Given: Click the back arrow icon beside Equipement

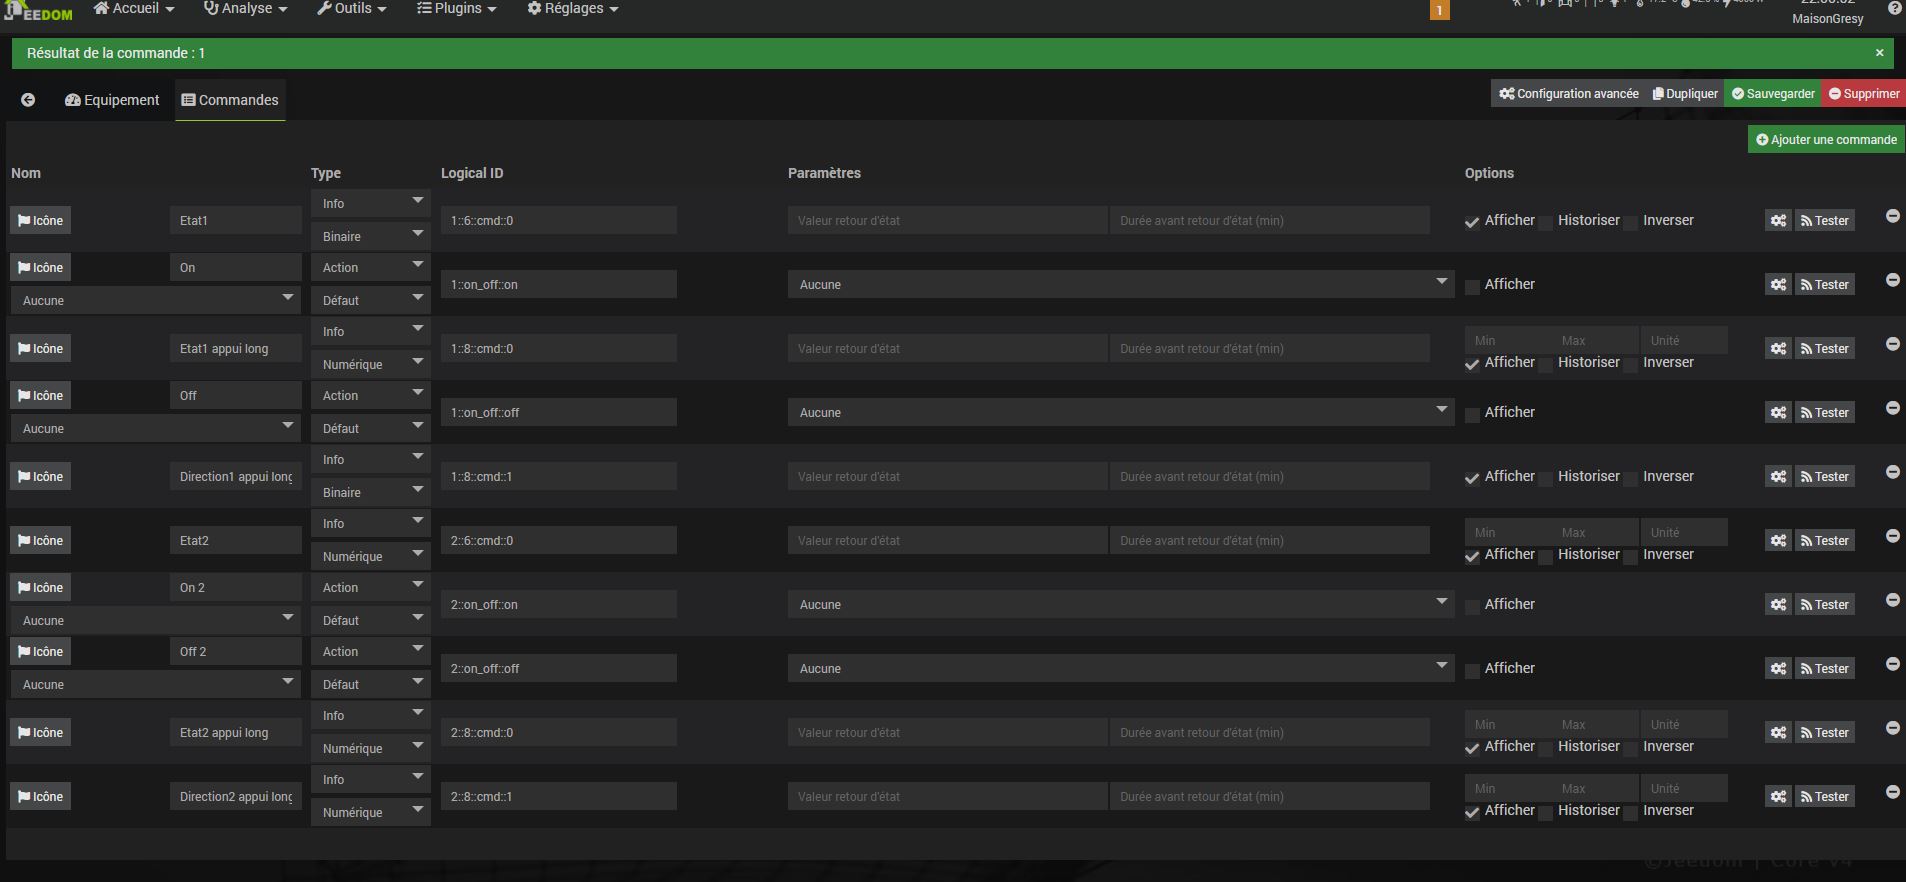Looking at the screenshot, I should click(28, 100).
